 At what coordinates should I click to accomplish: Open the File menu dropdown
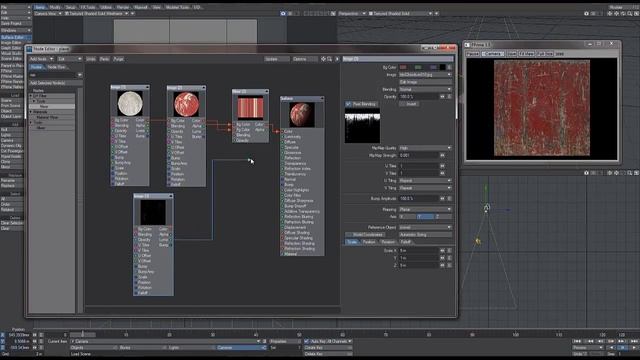[x=16, y=7]
